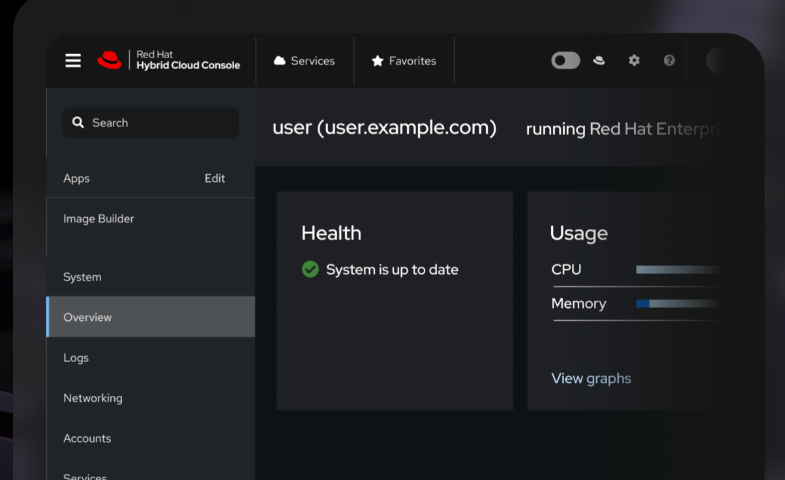Open Accounts from the sidebar
Screen dimensions: 785x480
point(87,438)
